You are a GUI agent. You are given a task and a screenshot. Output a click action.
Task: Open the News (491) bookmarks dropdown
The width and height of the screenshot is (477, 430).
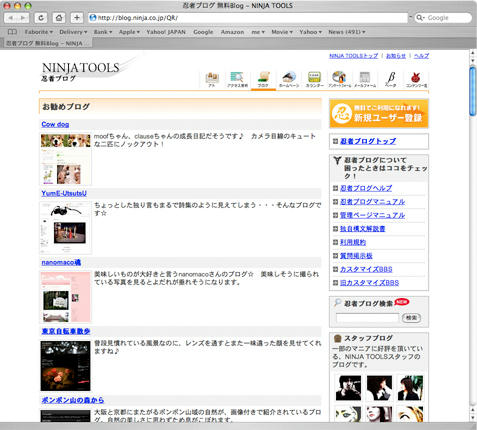tap(347, 32)
